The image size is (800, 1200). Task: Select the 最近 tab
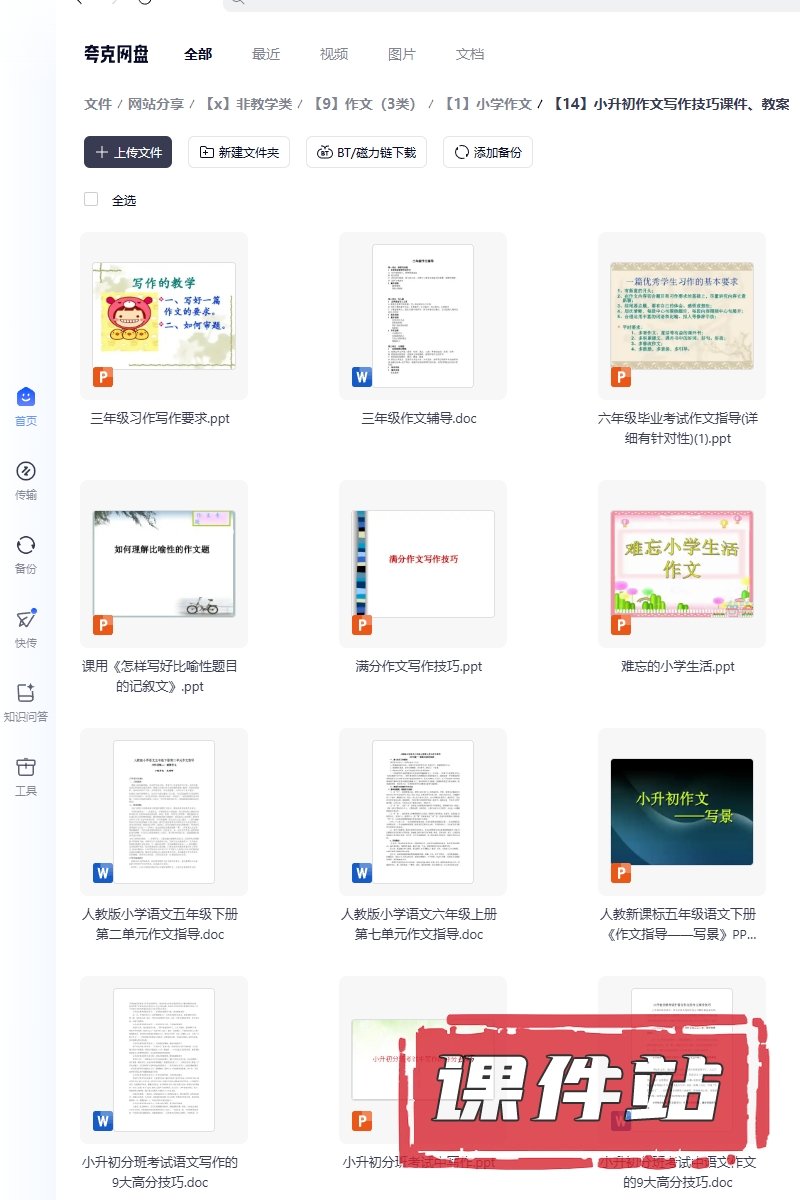click(x=266, y=54)
